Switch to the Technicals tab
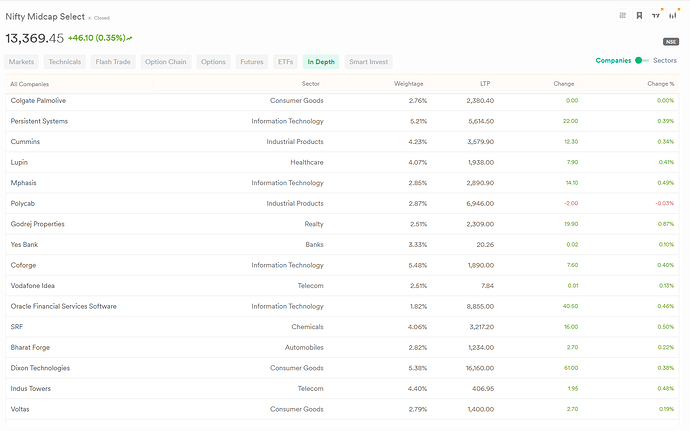Image resolution: width=690 pixels, height=431 pixels. point(65,62)
